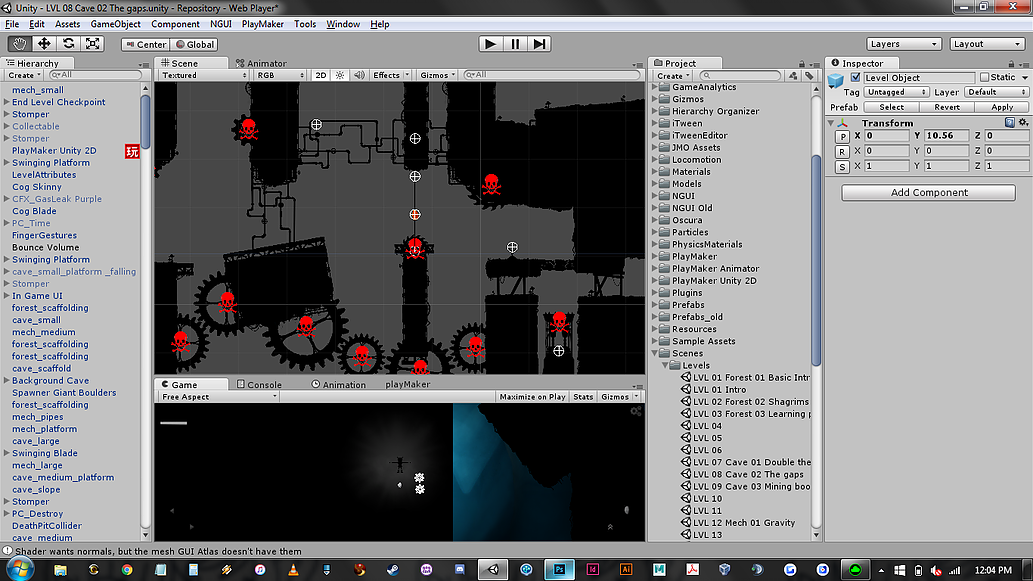This screenshot has width=1033, height=581.
Task: Open the Project Create button
Action: click(673, 76)
